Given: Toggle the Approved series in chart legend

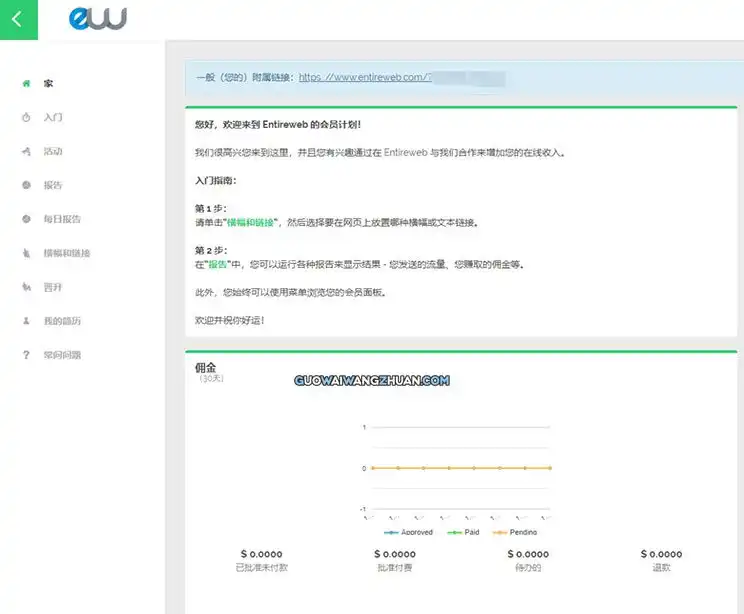Looking at the screenshot, I should 409,532.
